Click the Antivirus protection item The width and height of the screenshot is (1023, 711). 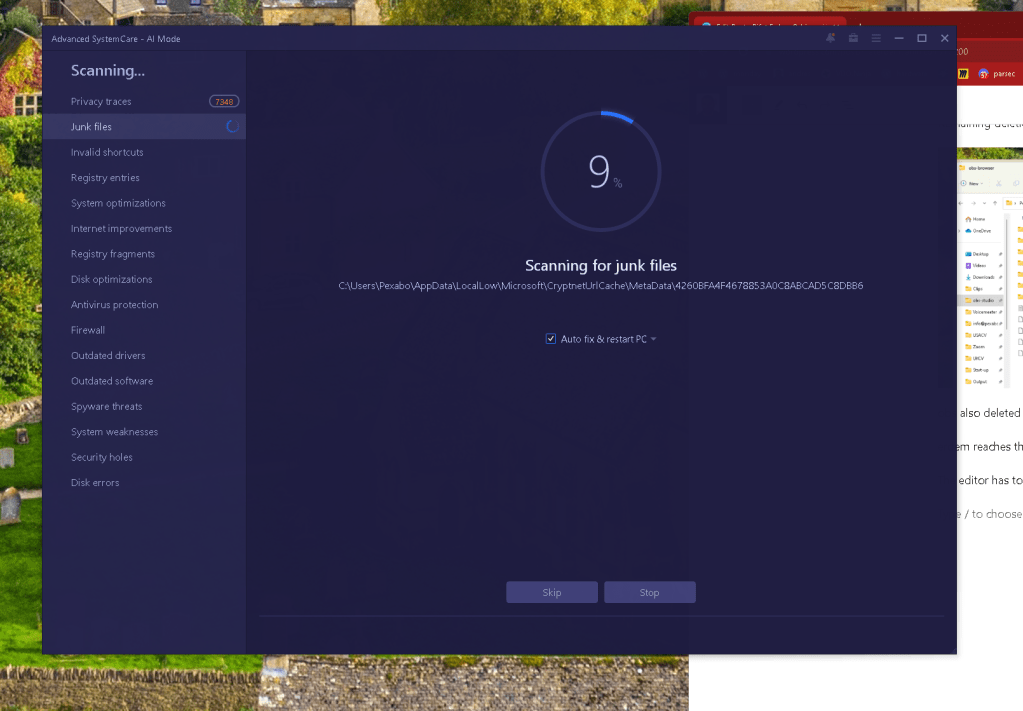144,305
